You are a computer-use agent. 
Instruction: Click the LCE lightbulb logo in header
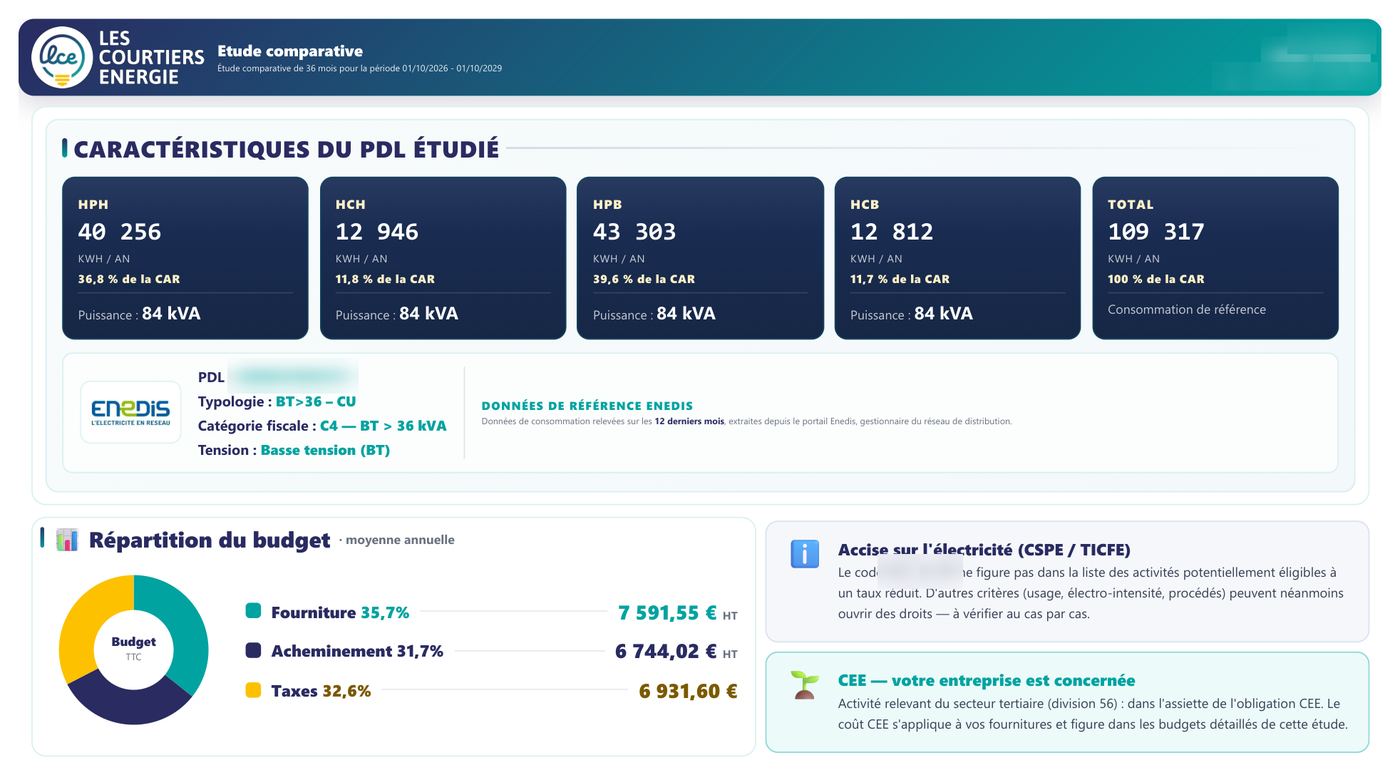(62, 57)
